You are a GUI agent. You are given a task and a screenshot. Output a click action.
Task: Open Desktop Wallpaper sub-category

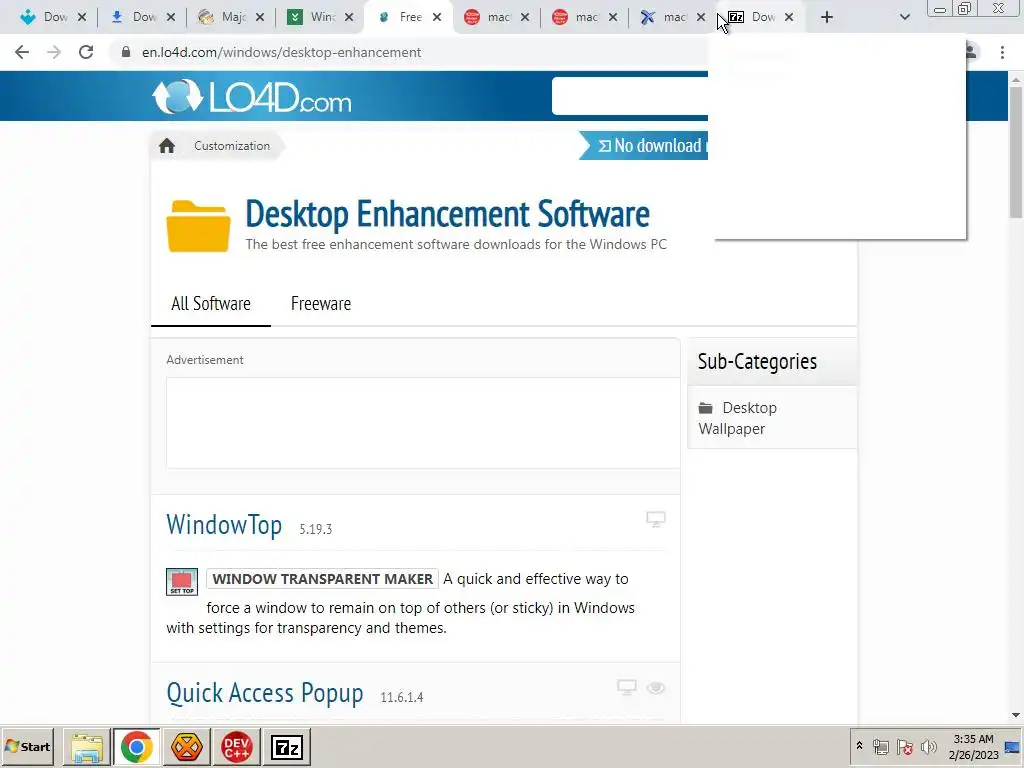[738, 418]
